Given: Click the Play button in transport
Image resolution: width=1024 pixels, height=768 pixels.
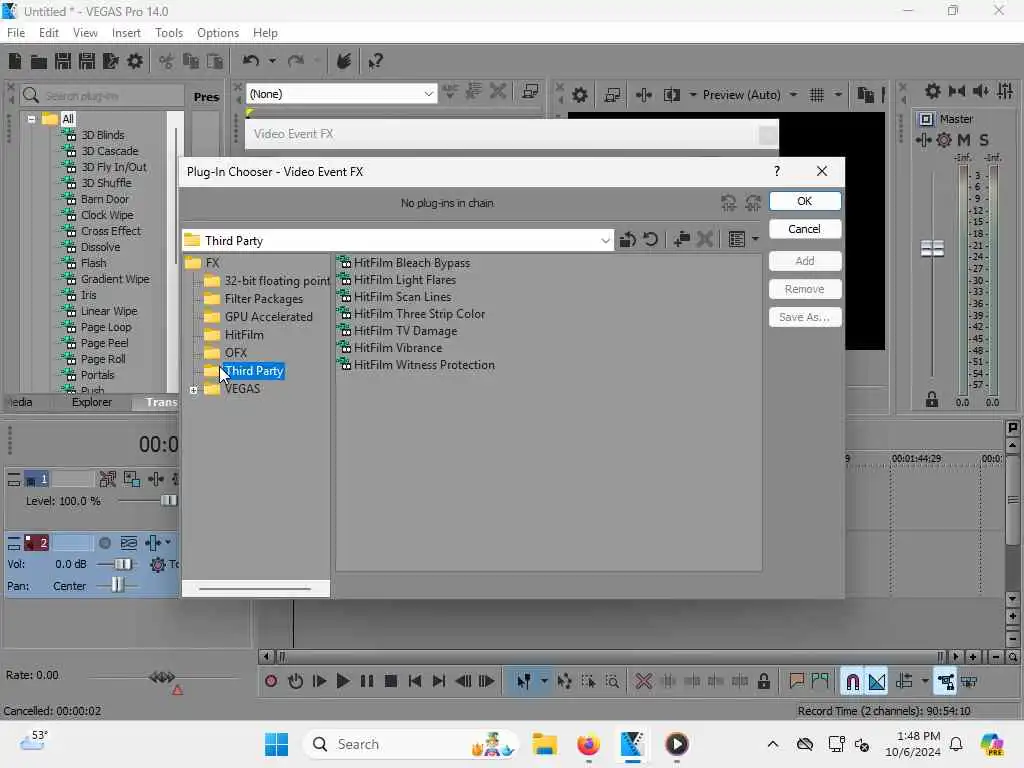Looking at the screenshot, I should 343,681.
